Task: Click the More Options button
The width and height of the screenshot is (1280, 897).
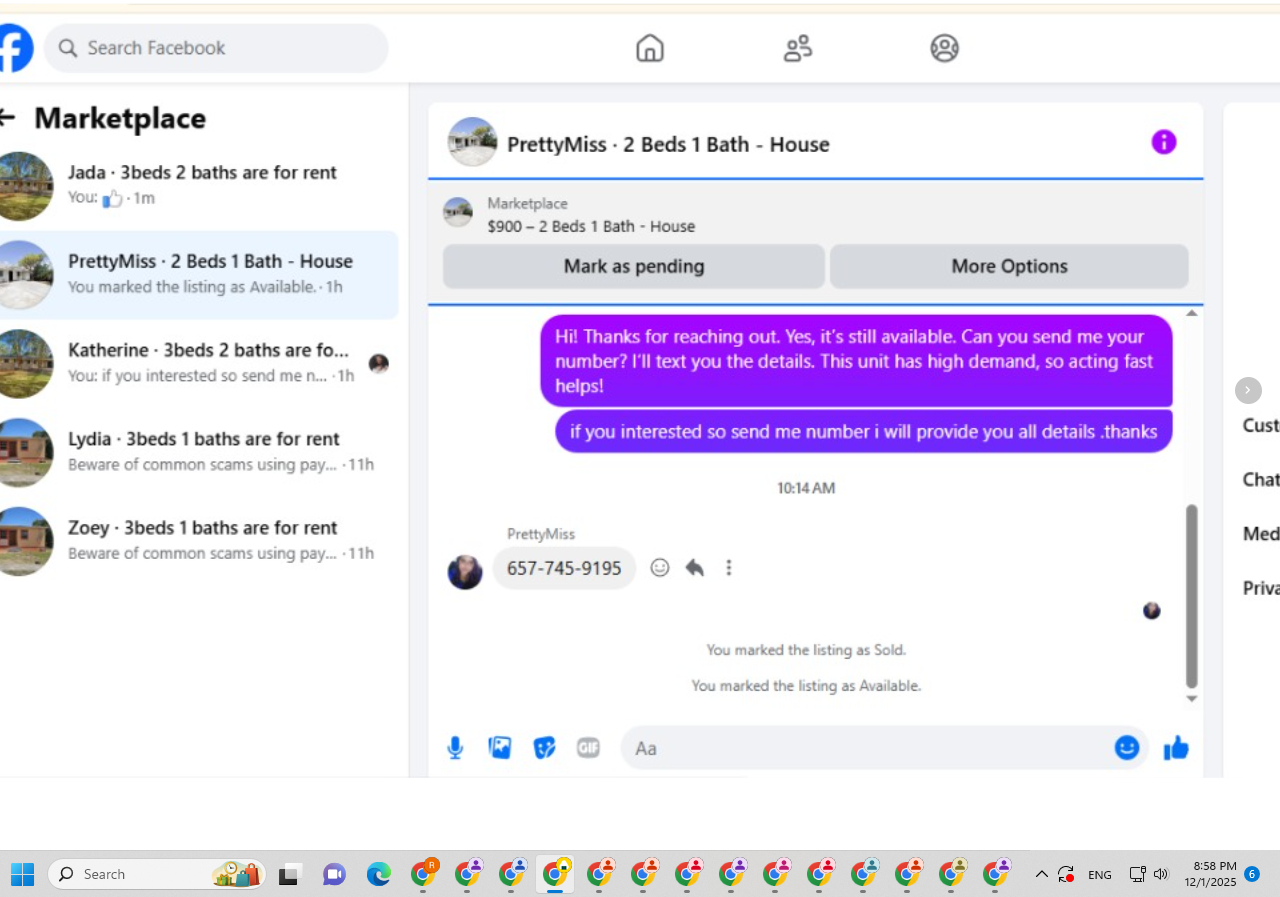Action: pos(1009,267)
